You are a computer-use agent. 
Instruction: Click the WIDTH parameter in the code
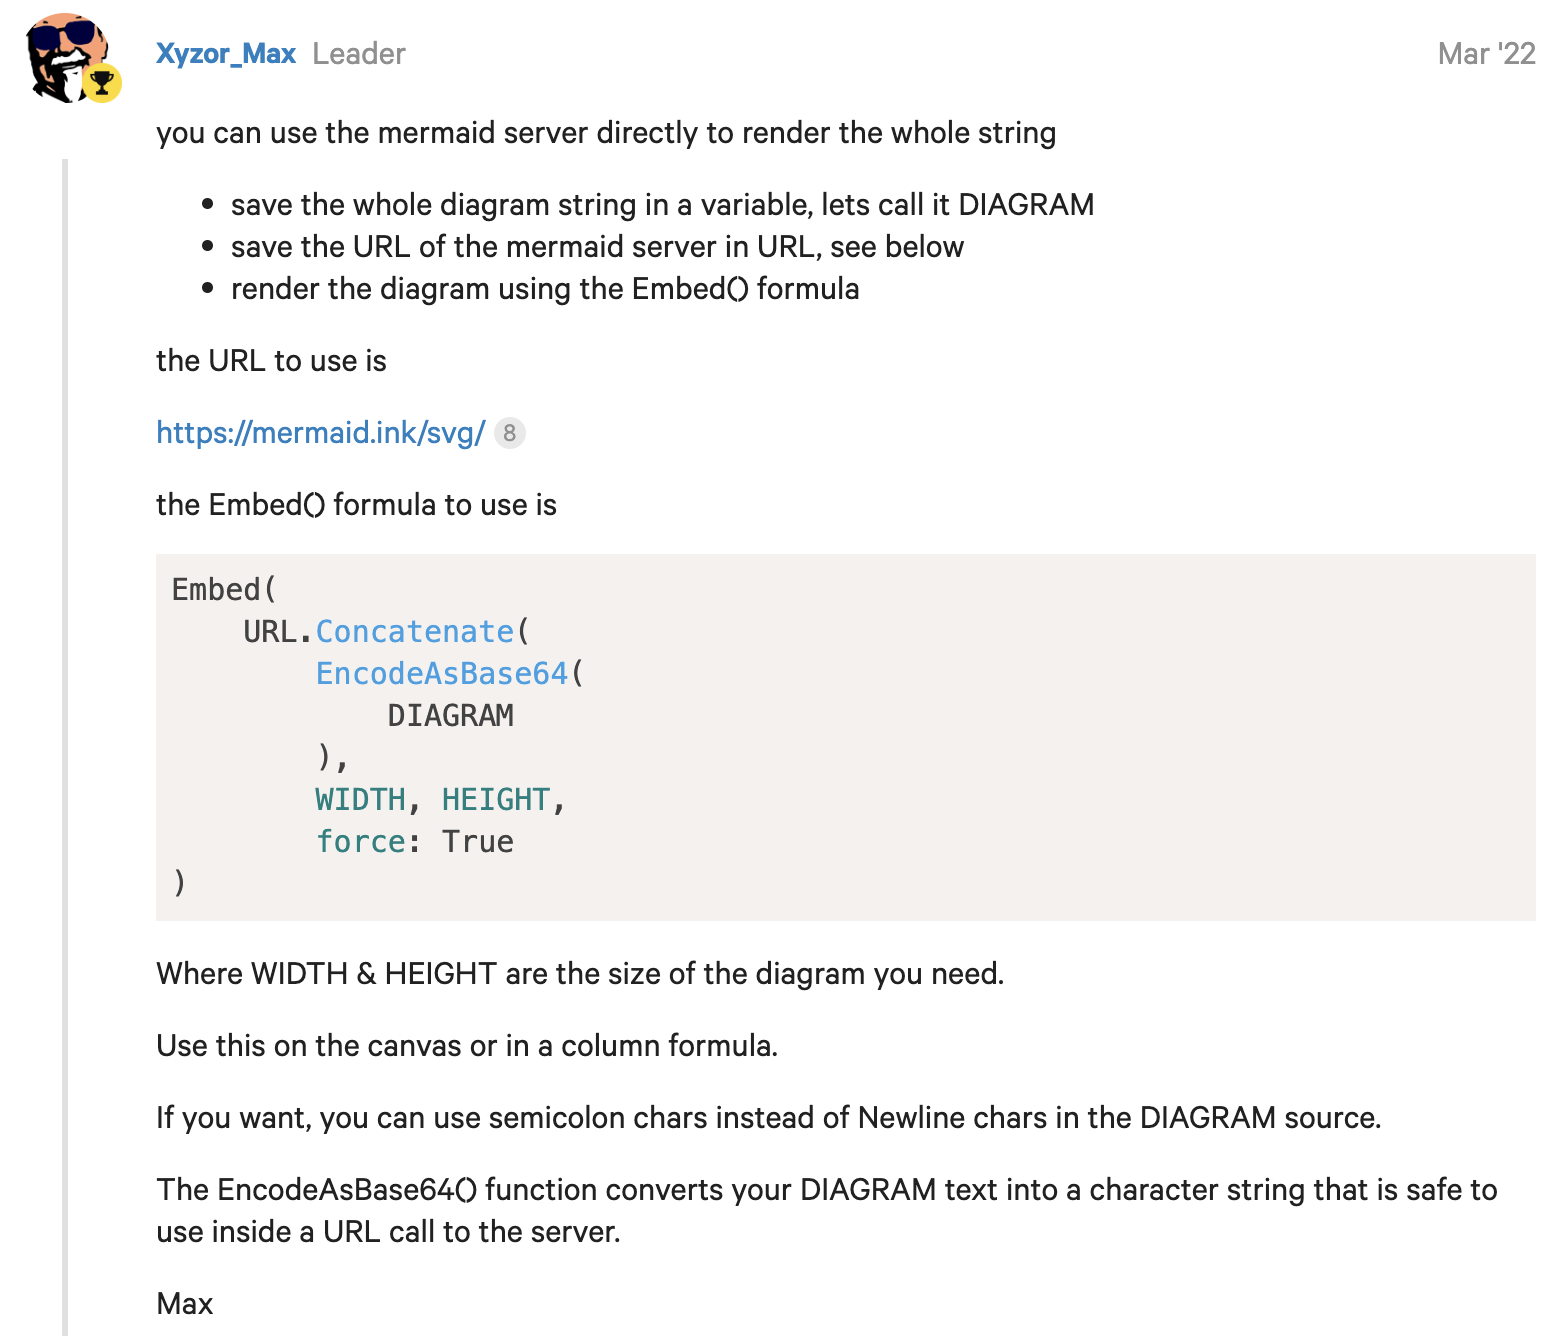pos(360,800)
